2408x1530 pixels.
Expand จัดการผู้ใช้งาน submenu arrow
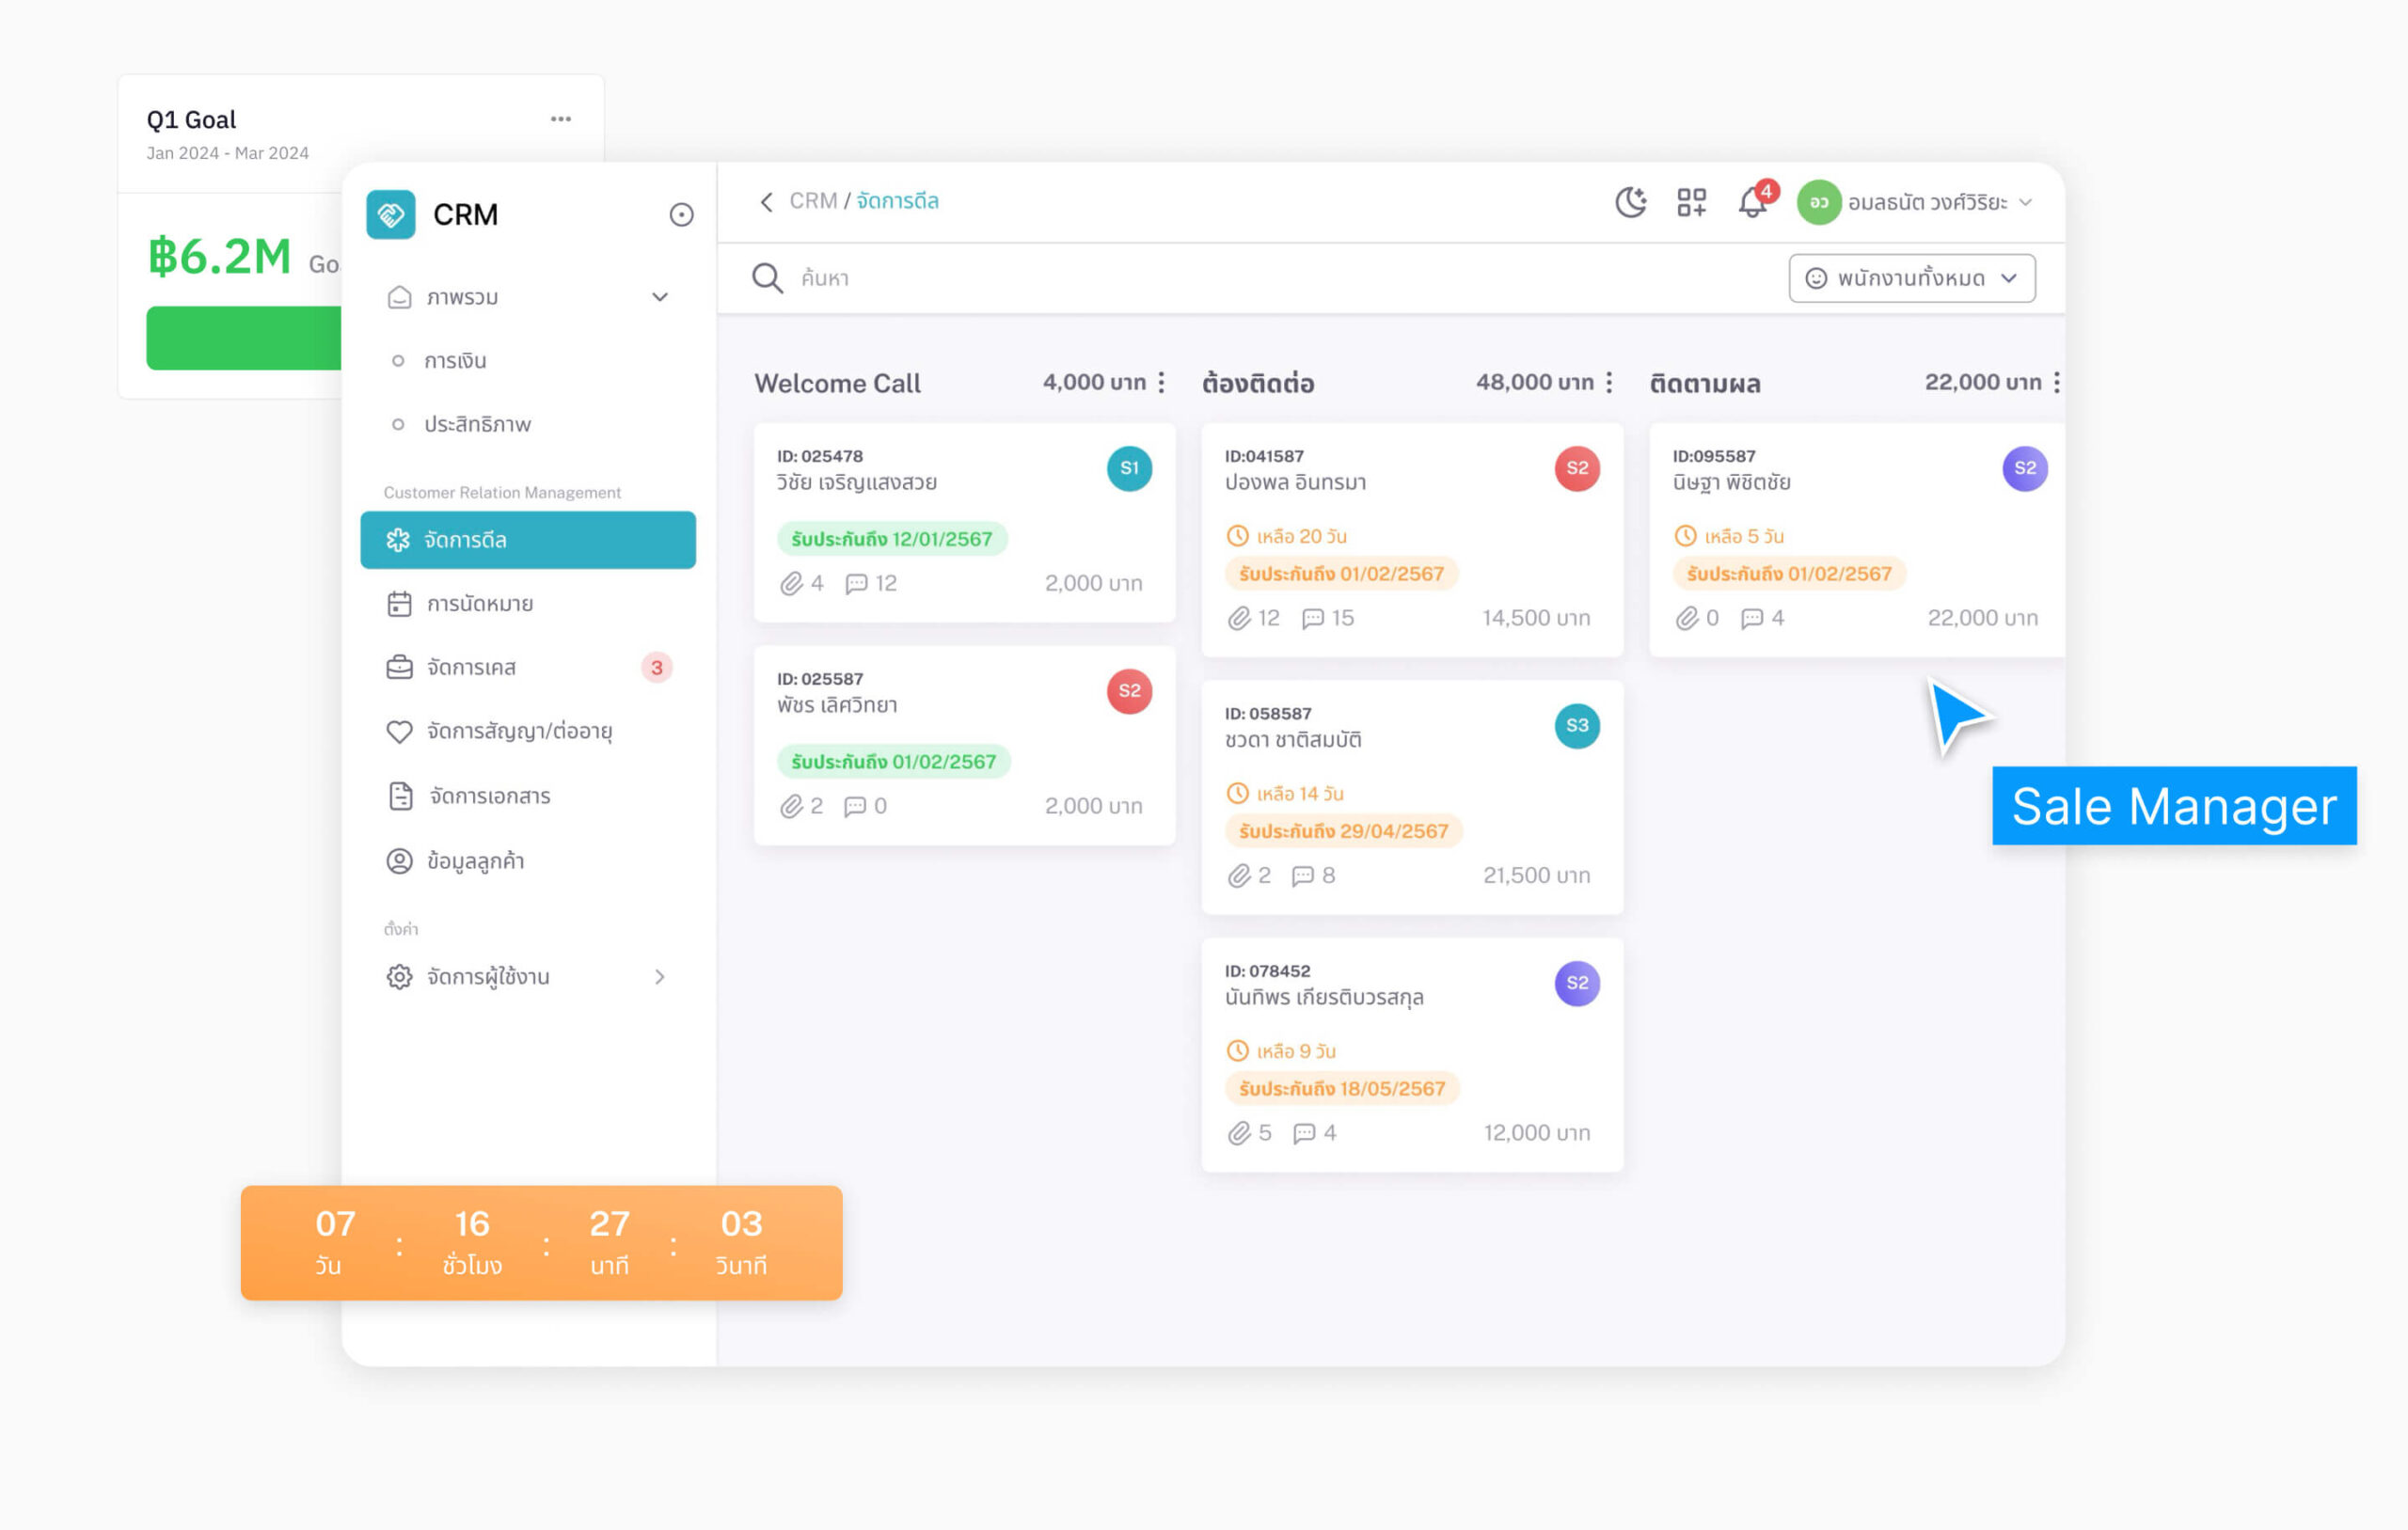[660, 977]
